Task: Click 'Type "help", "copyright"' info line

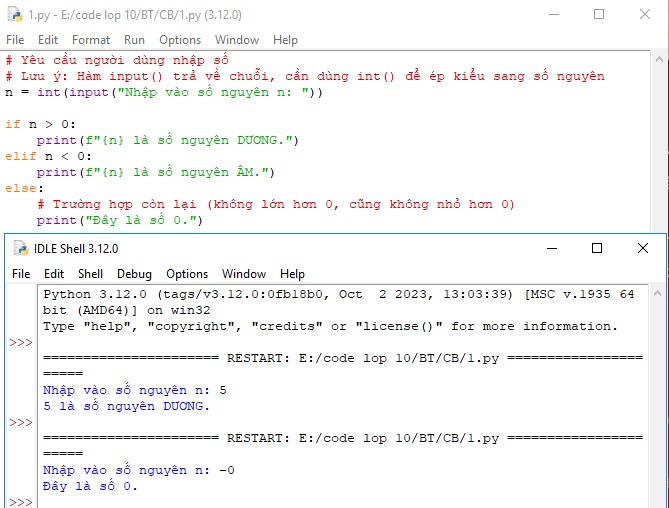Action: (330, 326)
